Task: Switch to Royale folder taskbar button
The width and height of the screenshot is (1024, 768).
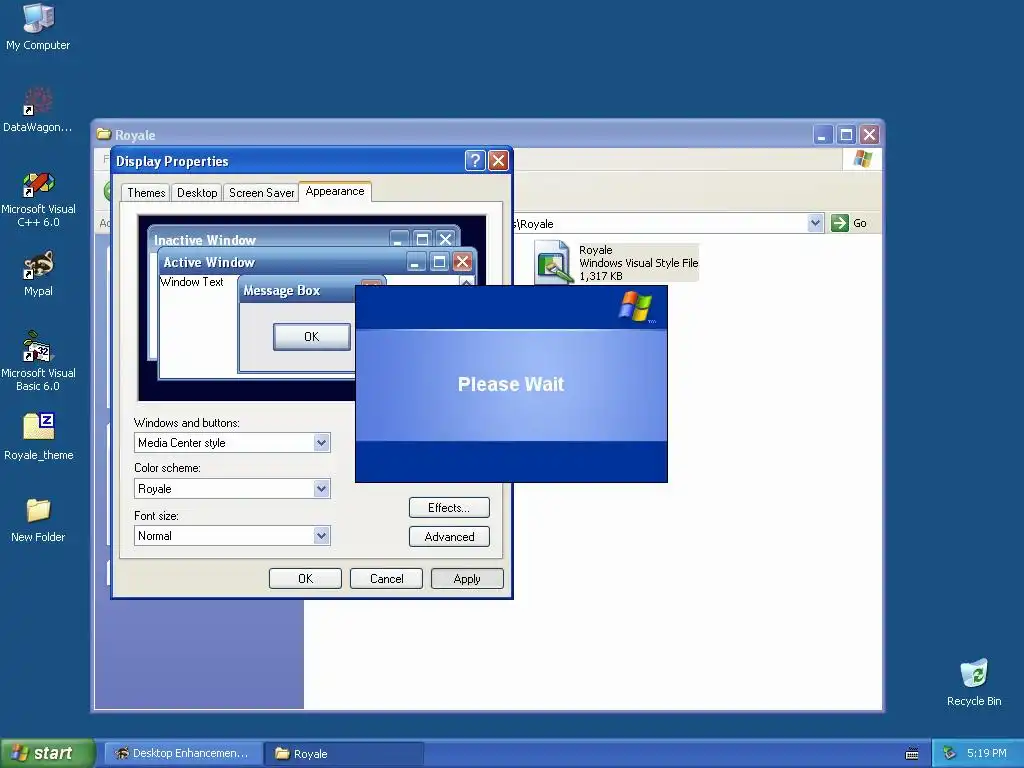Action: (344, 754)
